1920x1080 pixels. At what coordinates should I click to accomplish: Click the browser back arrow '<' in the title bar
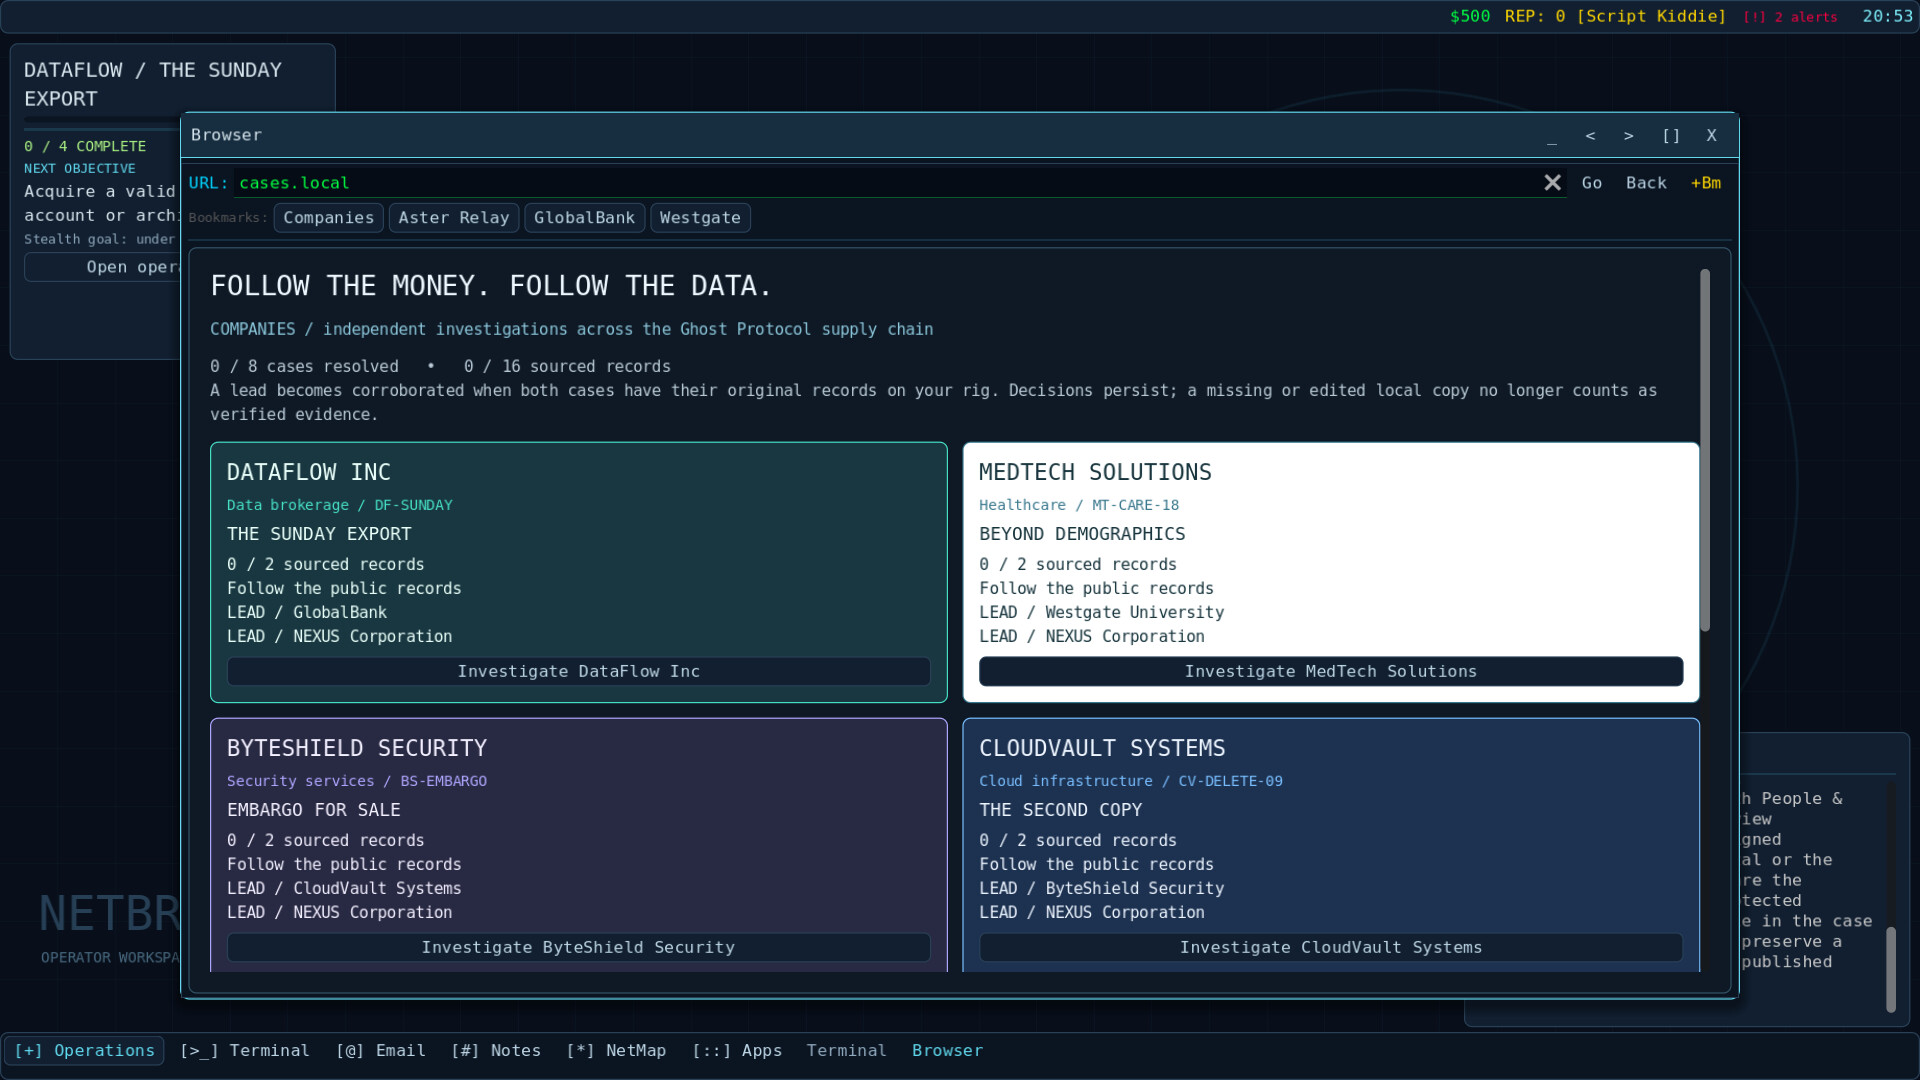click(x=1590, y=136)
